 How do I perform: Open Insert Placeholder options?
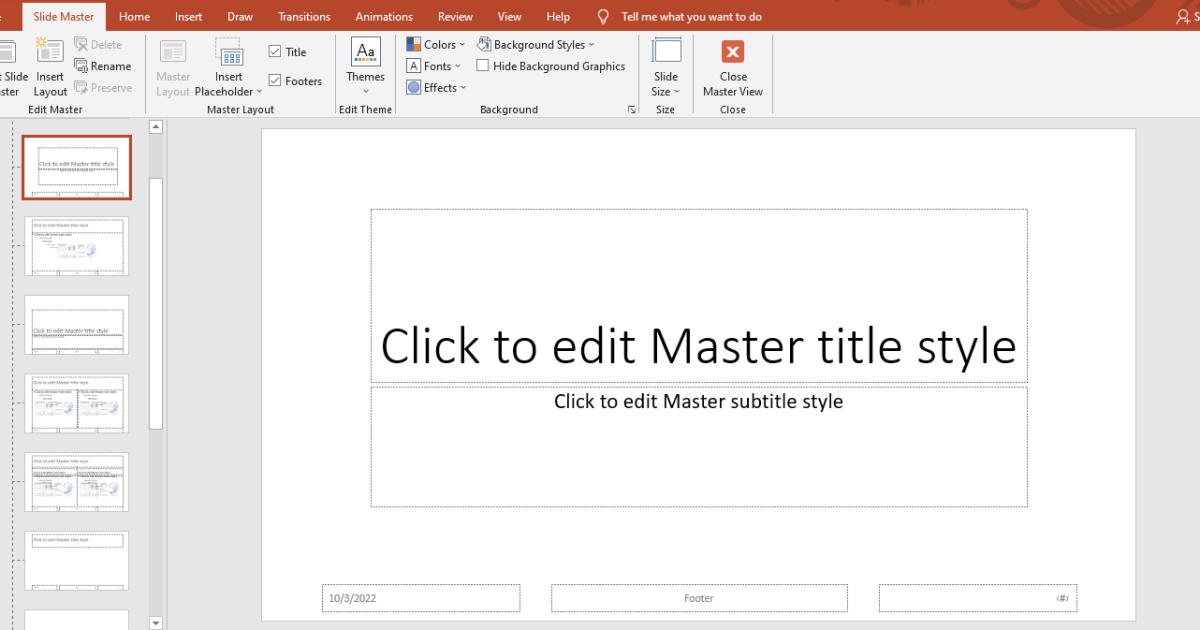[x=229, y=65]
